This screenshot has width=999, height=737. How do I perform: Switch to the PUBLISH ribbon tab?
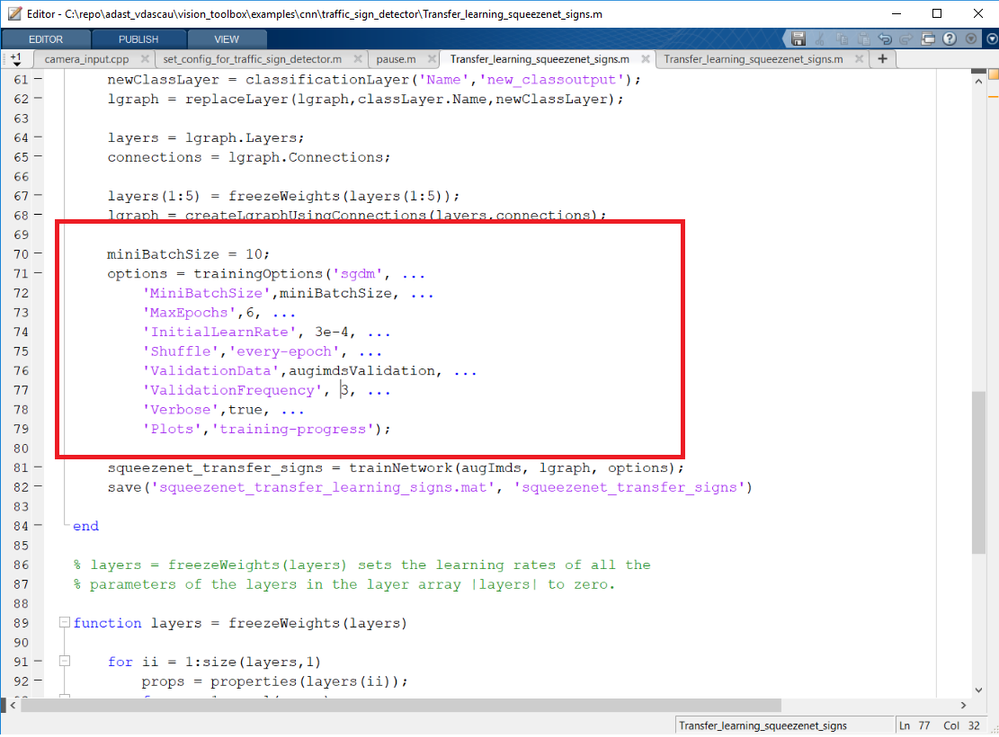[x=138, y=39]
